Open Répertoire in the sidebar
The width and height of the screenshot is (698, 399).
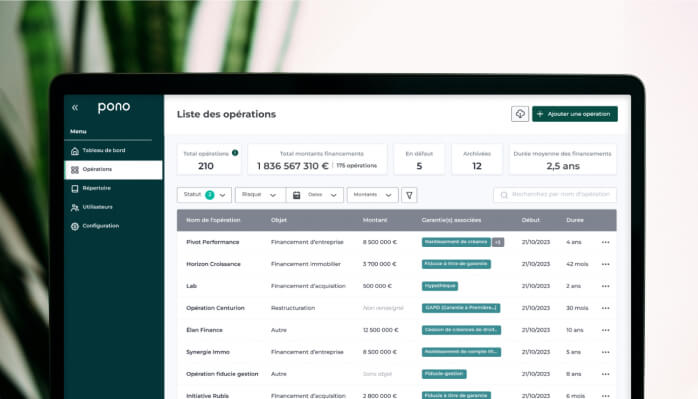114,188
